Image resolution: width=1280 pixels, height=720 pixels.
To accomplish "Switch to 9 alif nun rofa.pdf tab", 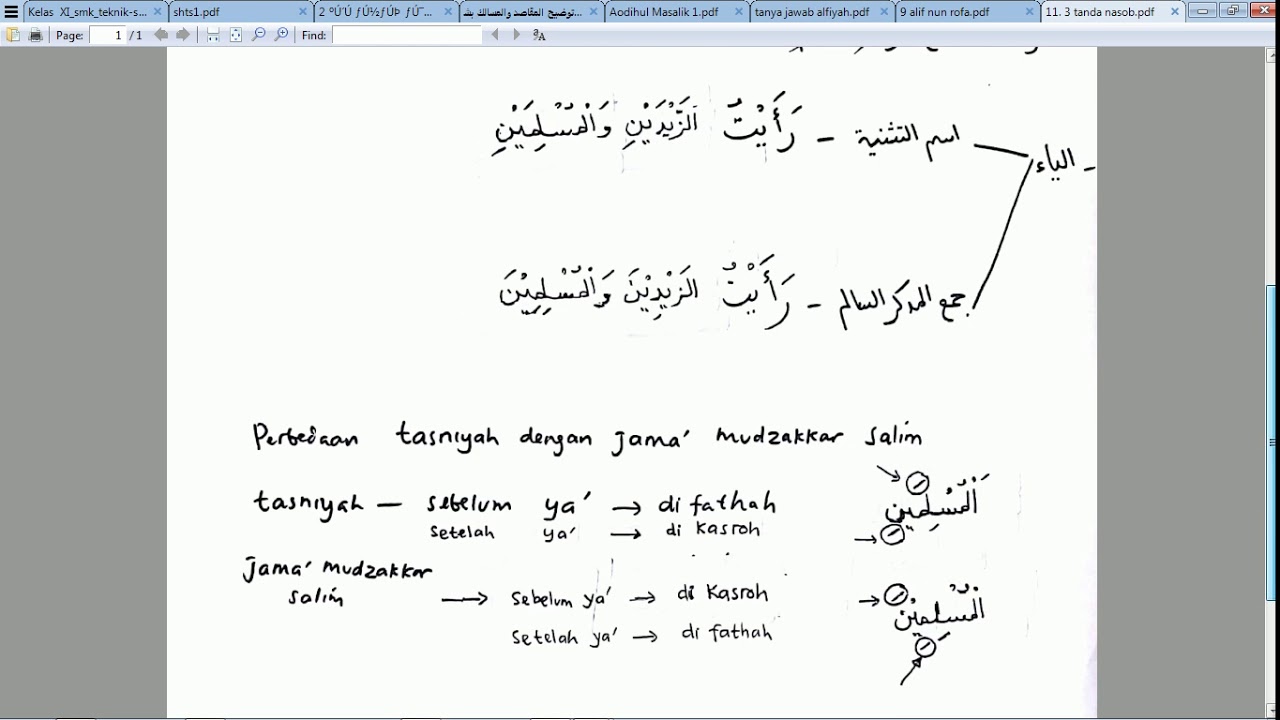I will 967,12.
